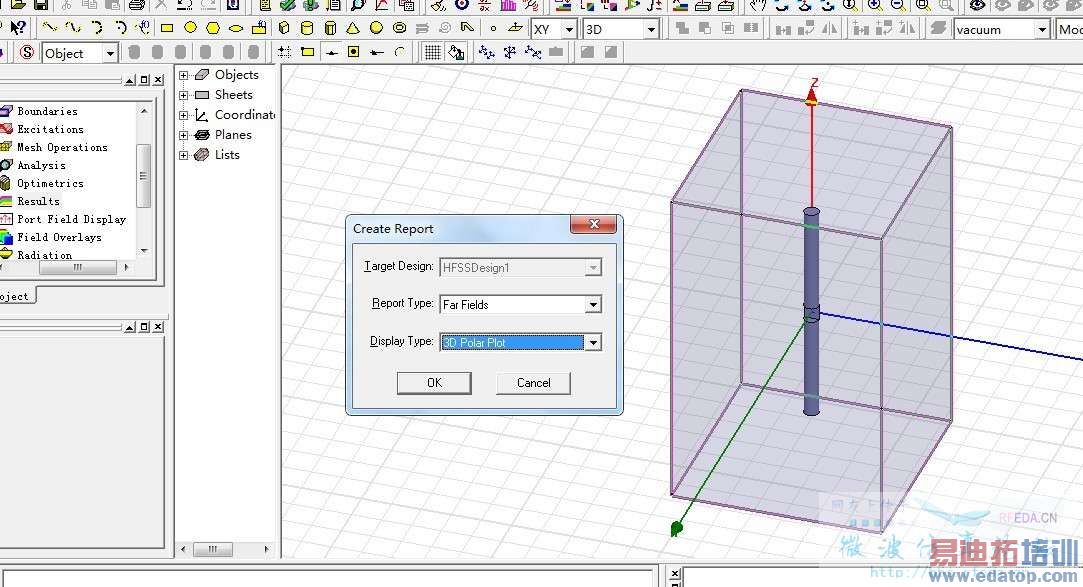Select the Draw box tool
The image size is (1083, 587).
point(284,28)
